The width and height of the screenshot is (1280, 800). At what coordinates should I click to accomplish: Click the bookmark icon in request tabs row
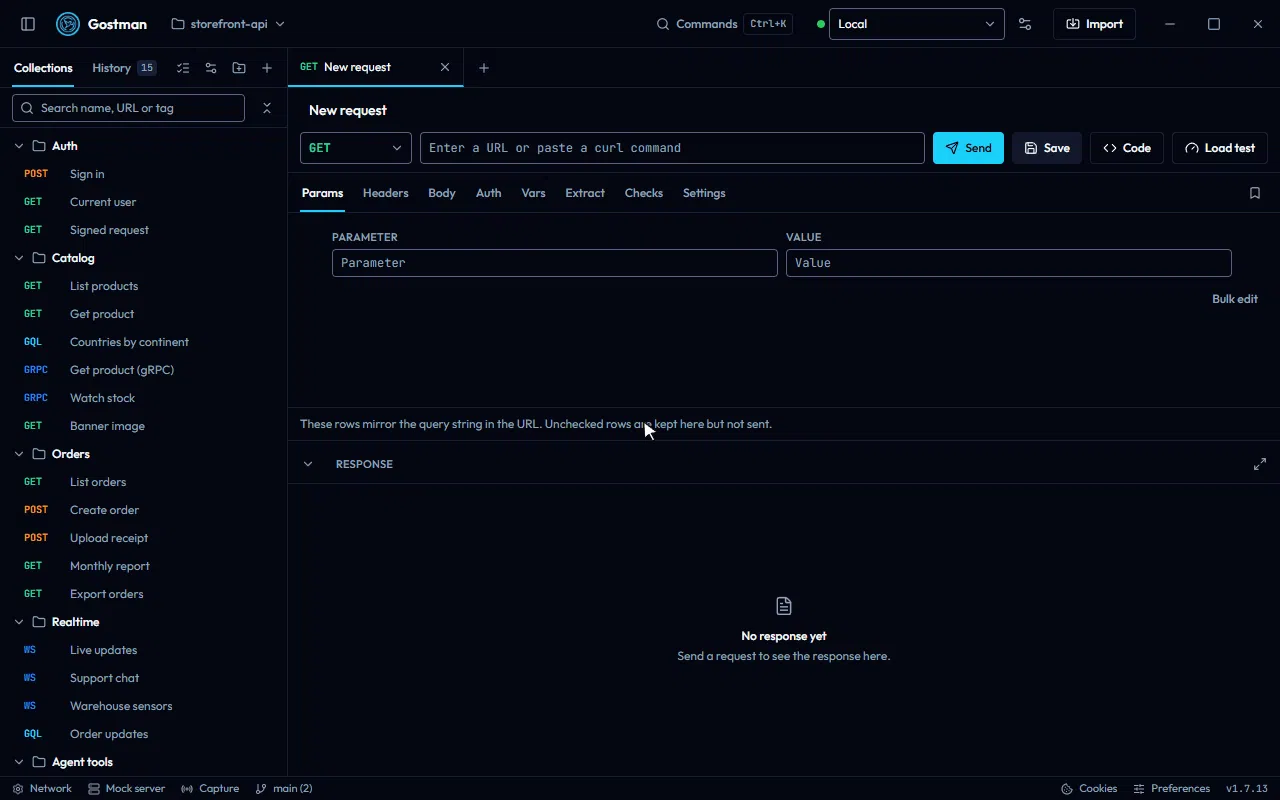(x=1255, y=193)
